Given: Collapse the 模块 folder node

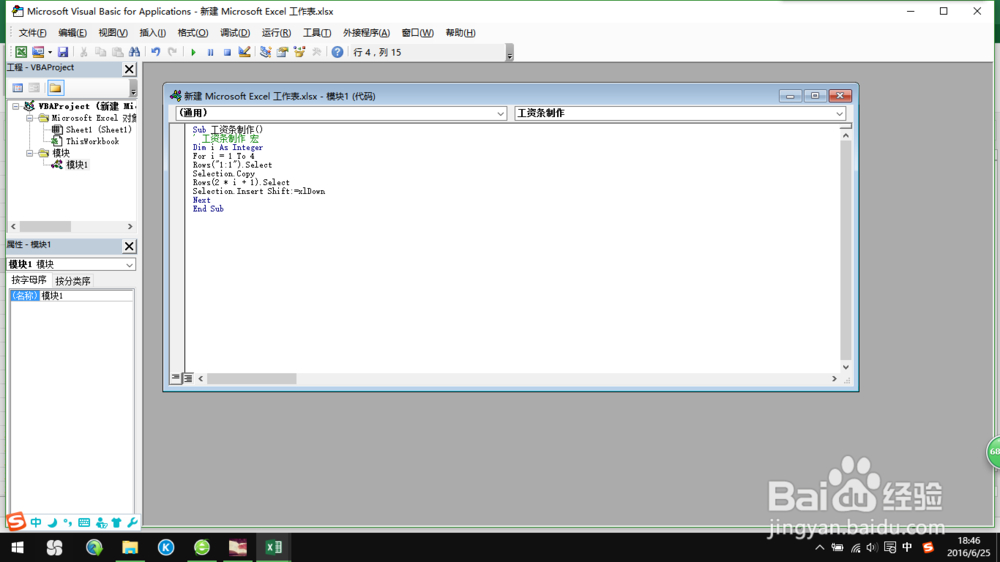Looking at the screenshot, I should tap(29, 153).
